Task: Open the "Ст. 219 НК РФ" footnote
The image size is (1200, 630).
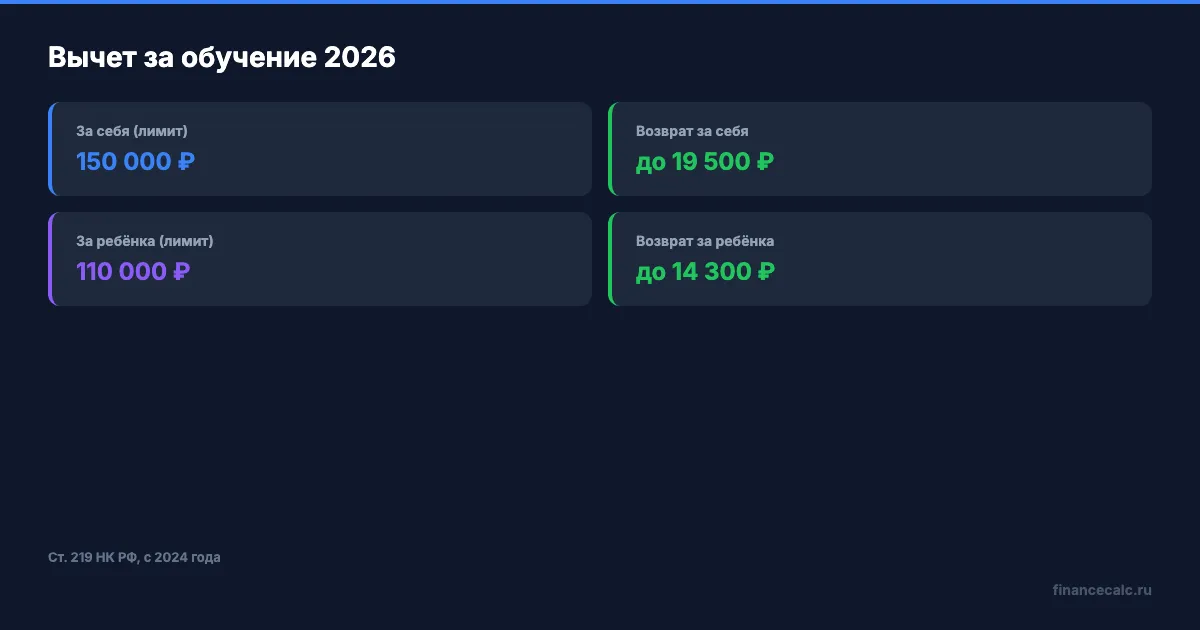Action: [134, 557]
